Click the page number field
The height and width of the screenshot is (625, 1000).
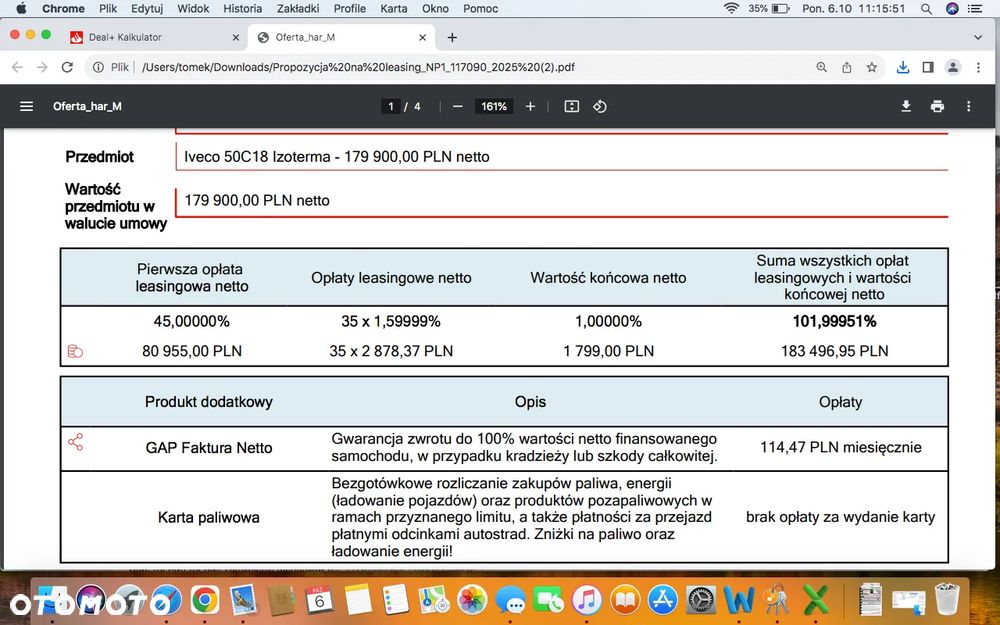[390, 107]
